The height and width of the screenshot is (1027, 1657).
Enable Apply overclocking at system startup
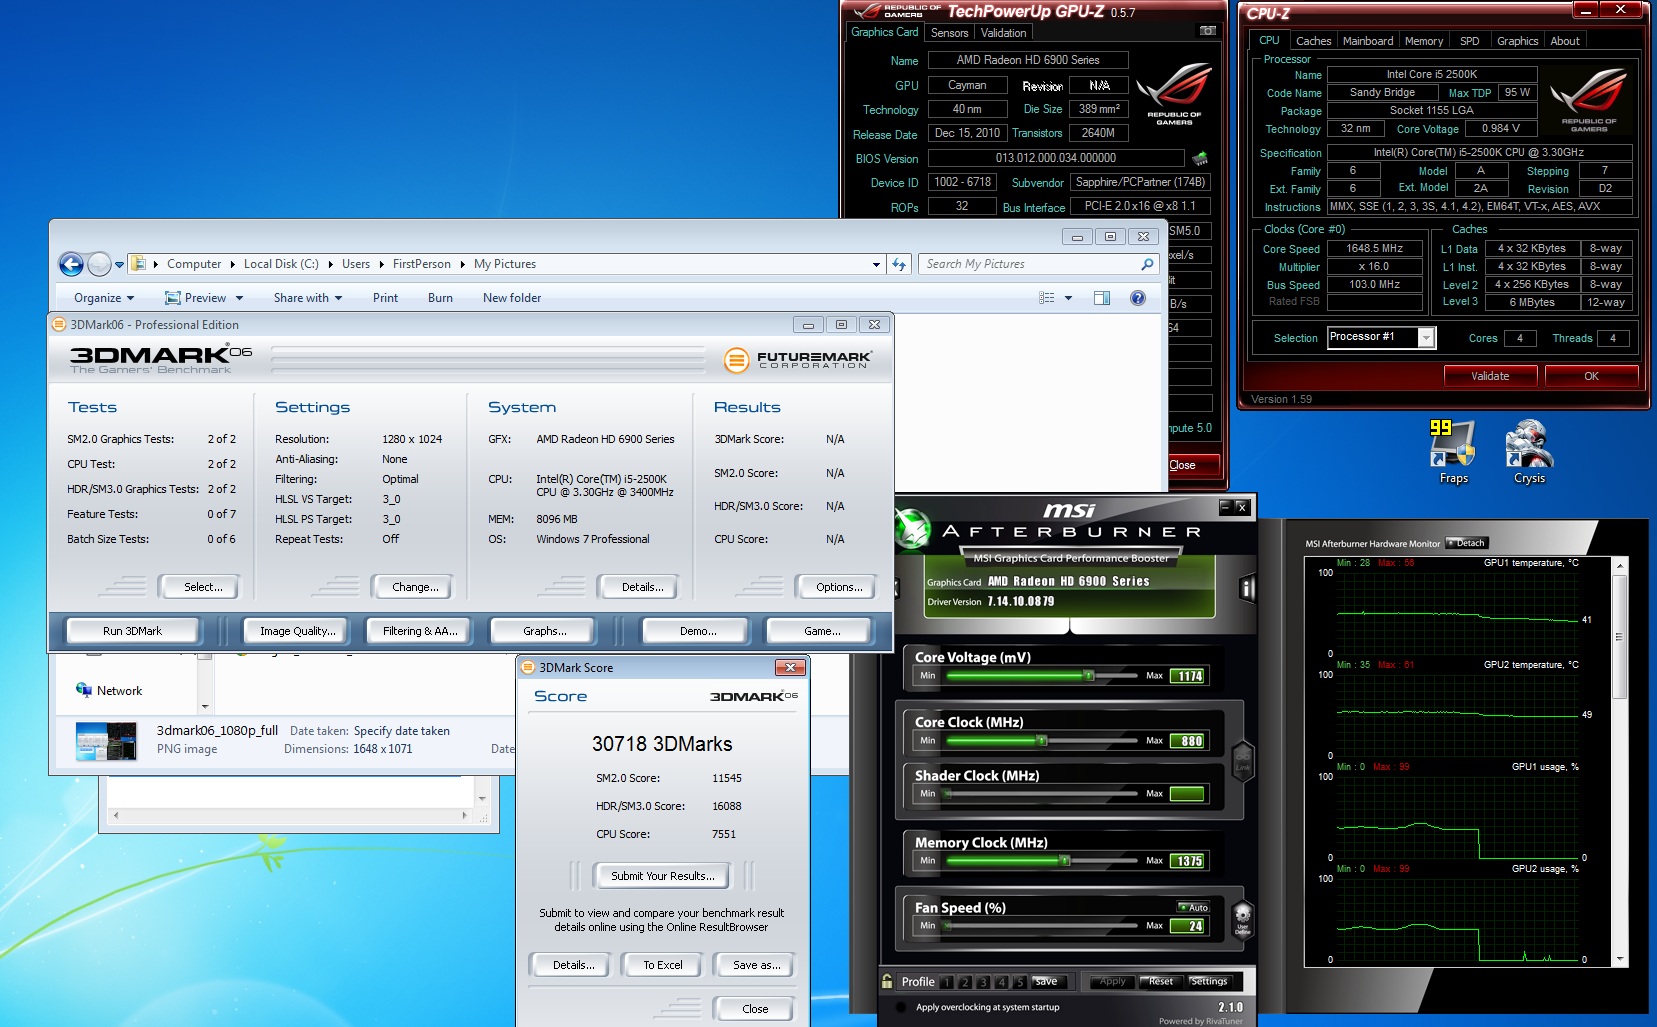point(901,1007)
